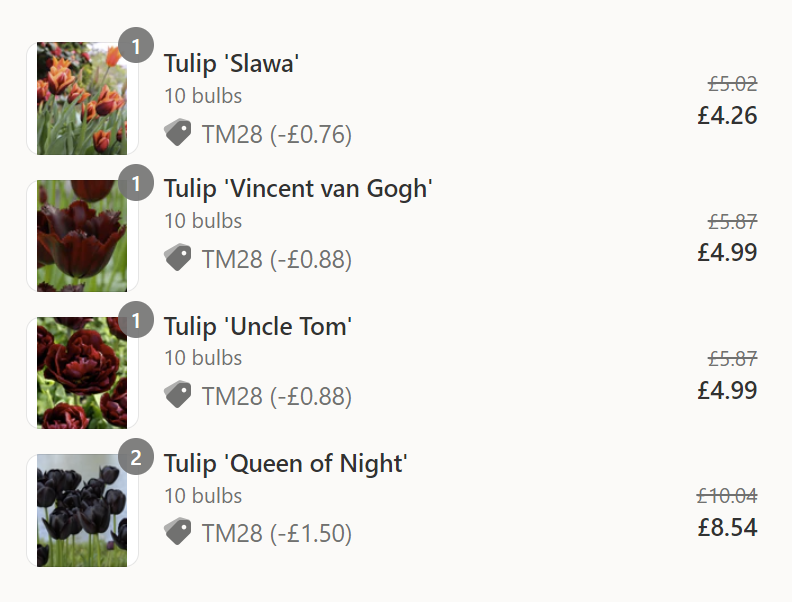This screenshot has width=792, height=602.
Task: Open the 'Uncle Tom' tulip thumbnail
Action: tap(82, 373)
